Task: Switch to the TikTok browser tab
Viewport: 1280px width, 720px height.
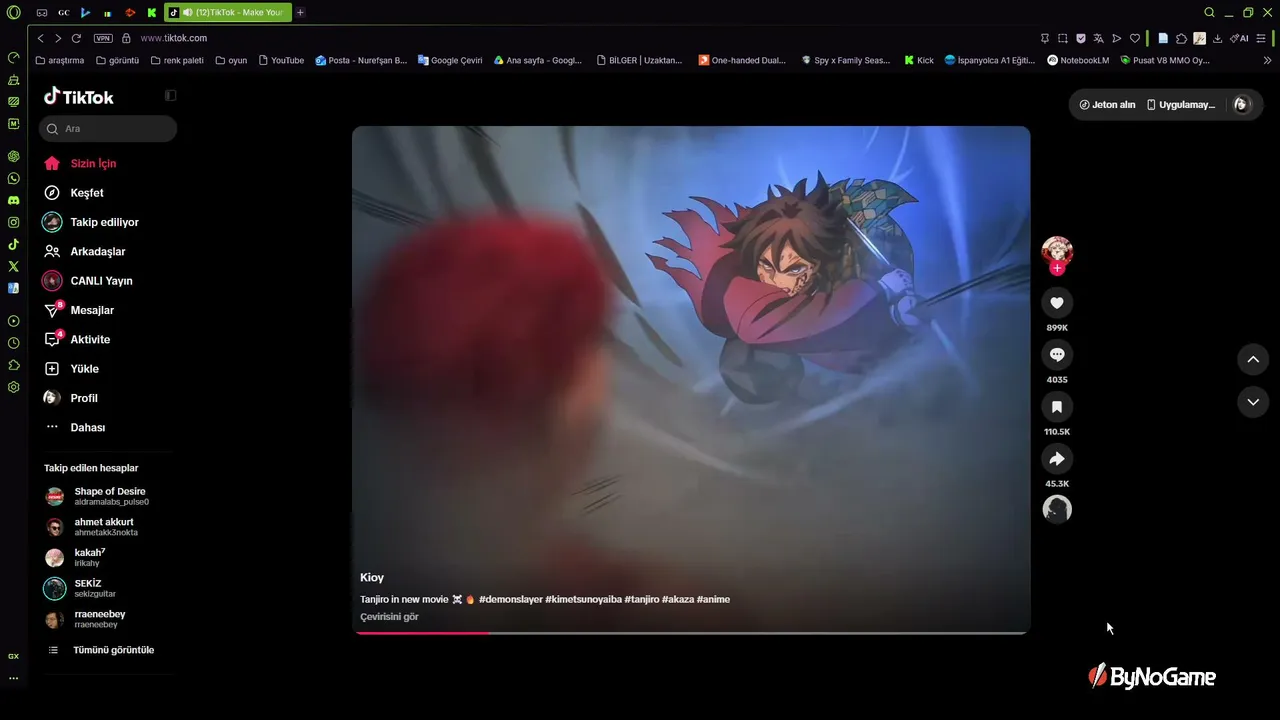Action: point(227,12)
